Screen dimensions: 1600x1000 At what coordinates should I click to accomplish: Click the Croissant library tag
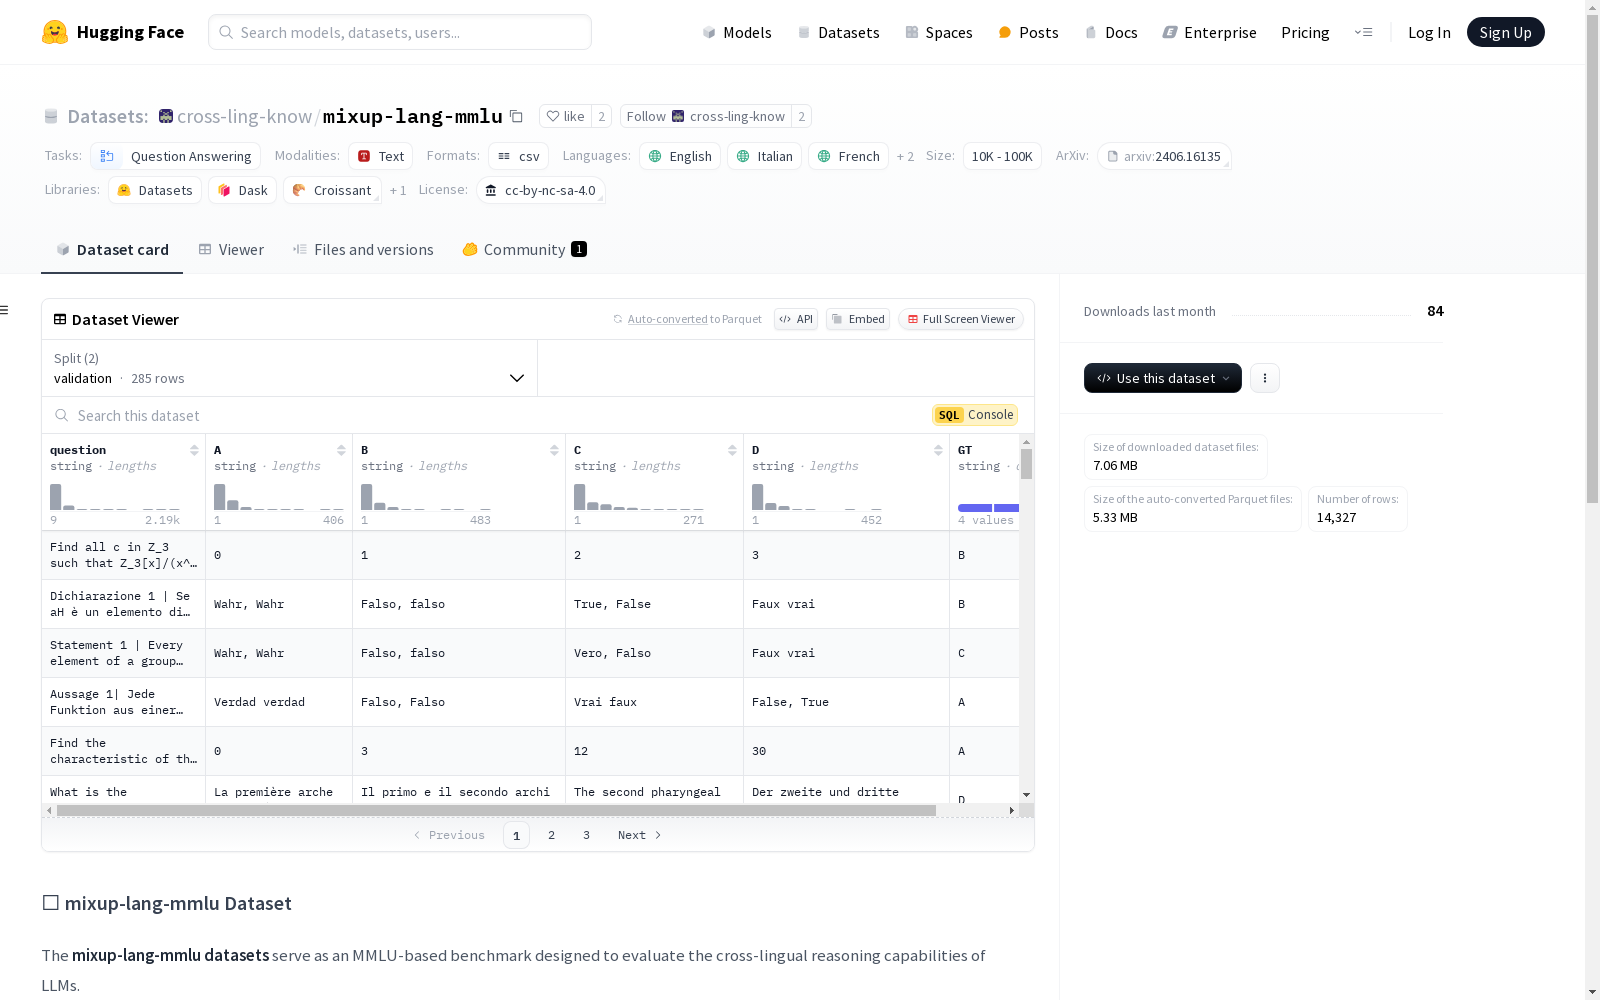(x=332, y=190)
